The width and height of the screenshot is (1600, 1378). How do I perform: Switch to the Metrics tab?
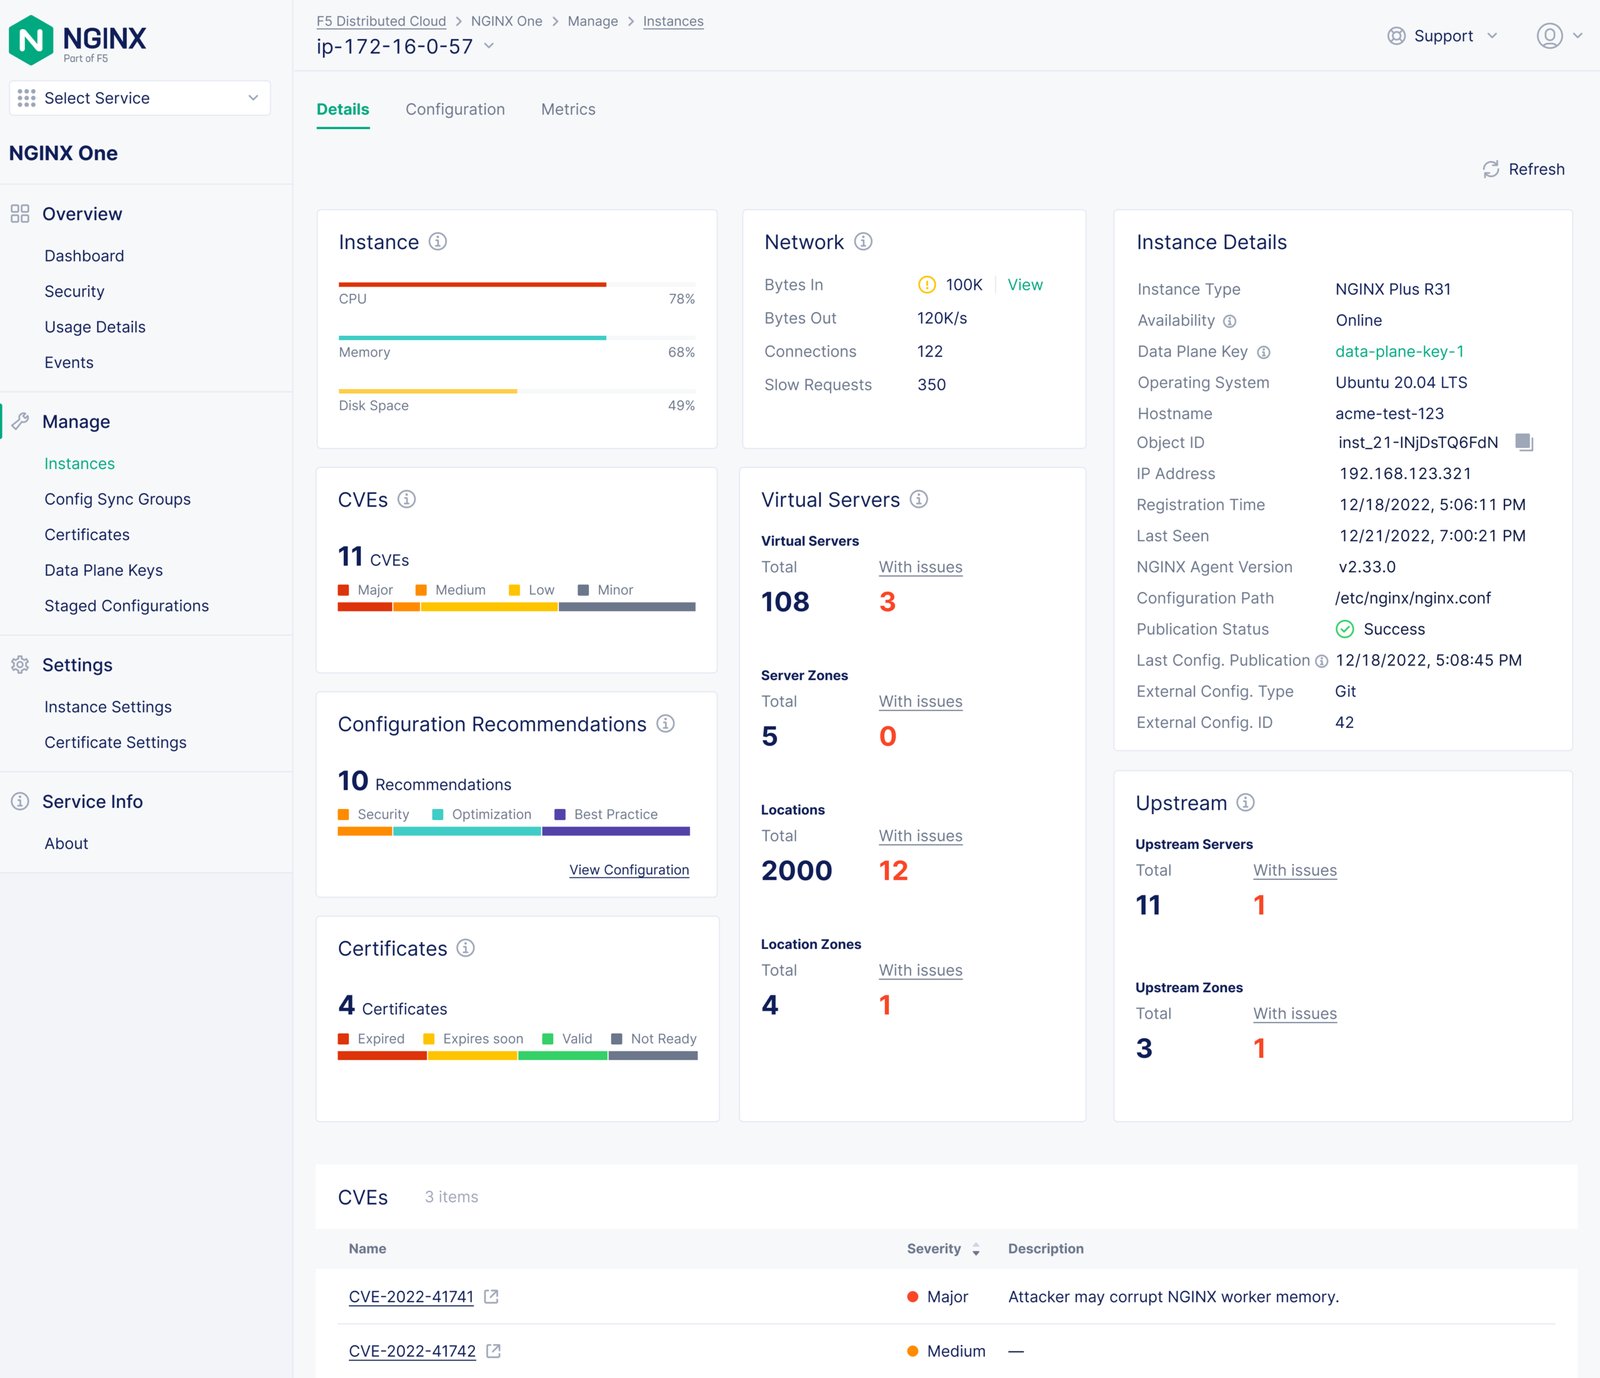[x=568, y=109]
